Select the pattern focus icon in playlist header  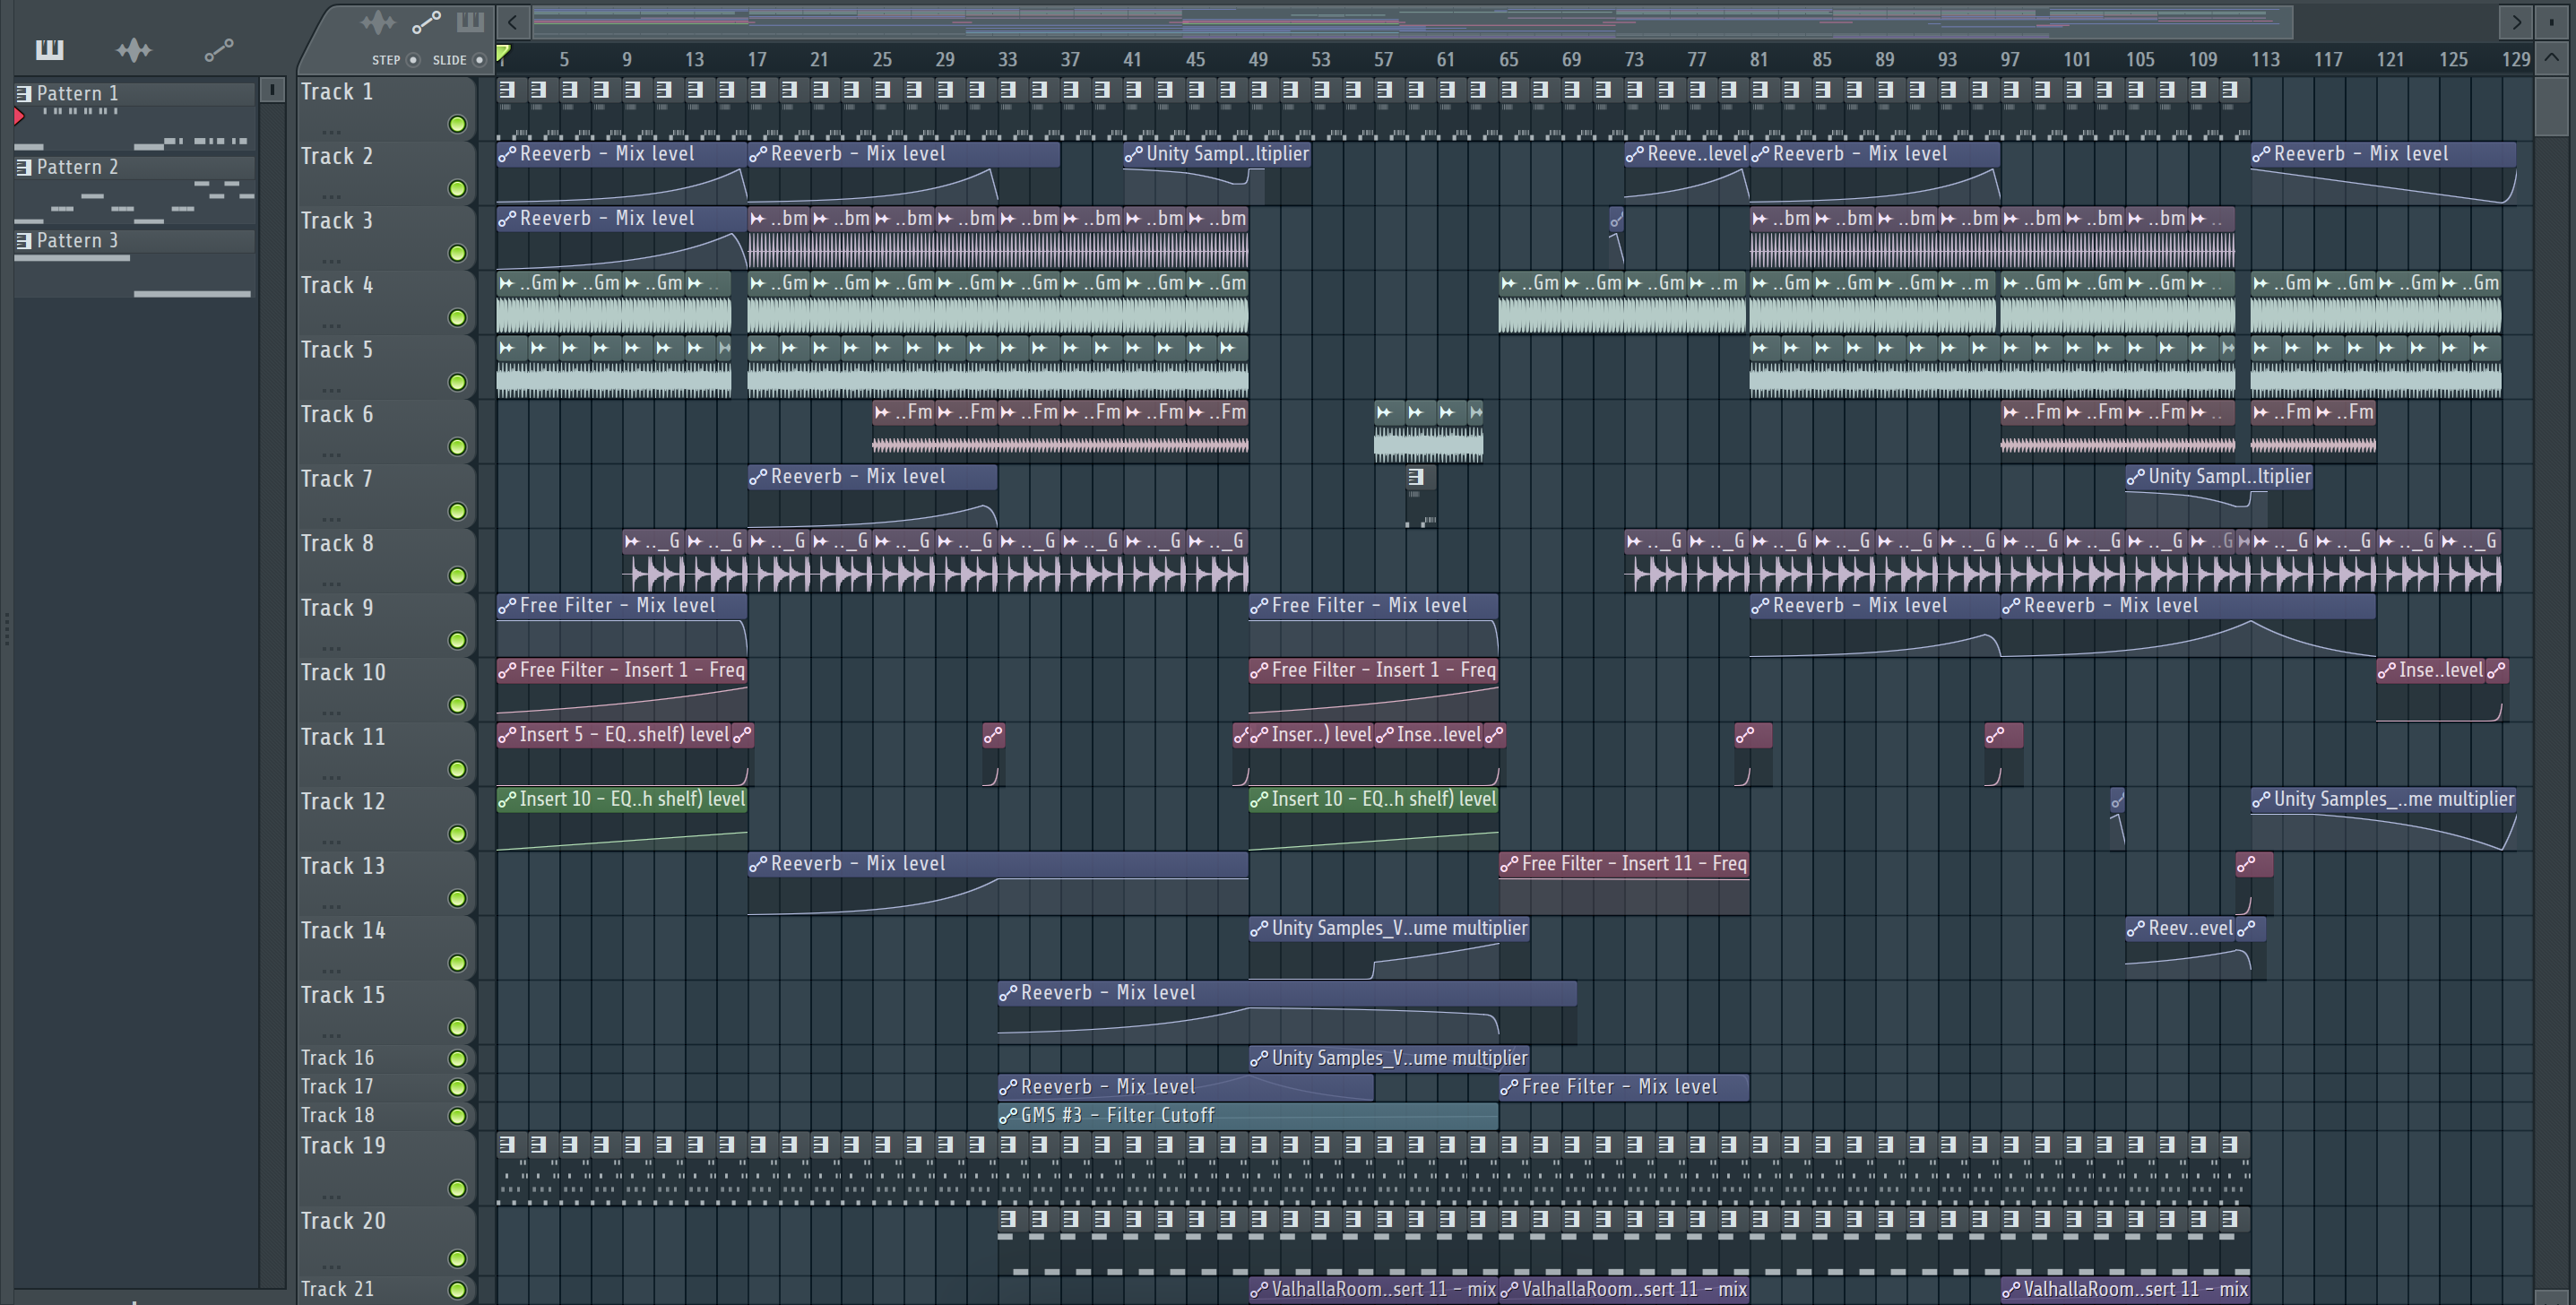point(470,21)
